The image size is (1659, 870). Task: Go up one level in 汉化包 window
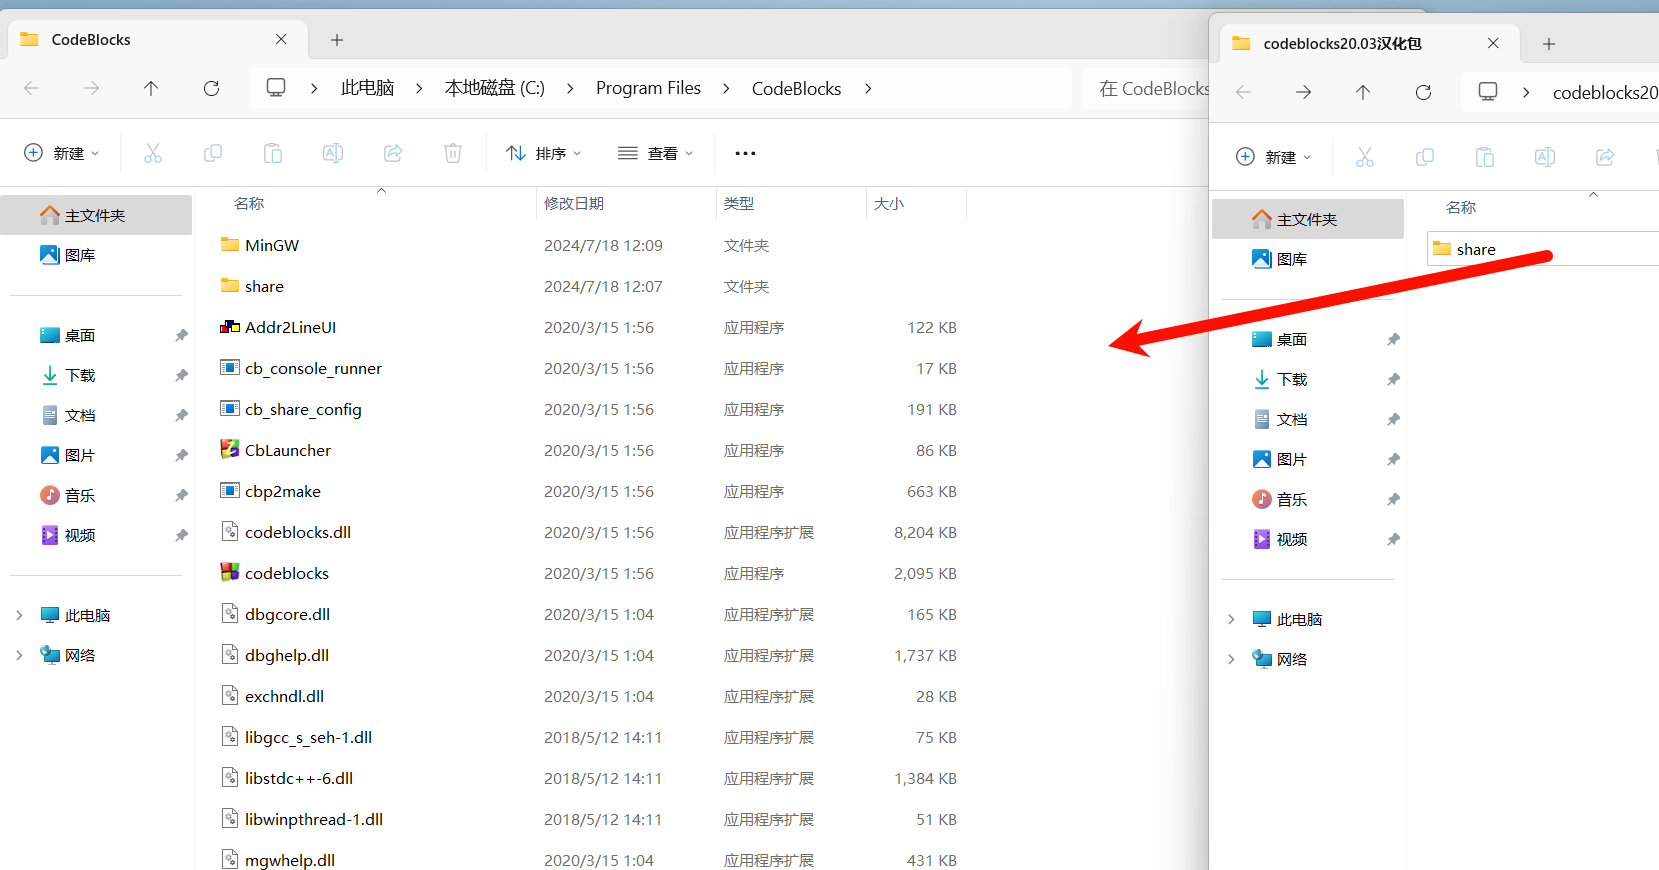(1363, 92)
